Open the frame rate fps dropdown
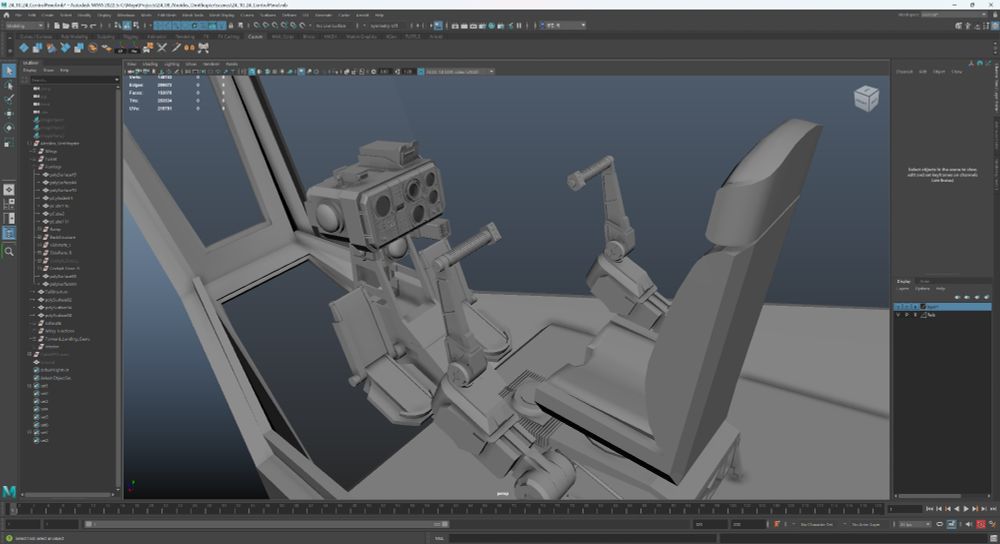The image size is (1000, 544). [915, 524]
